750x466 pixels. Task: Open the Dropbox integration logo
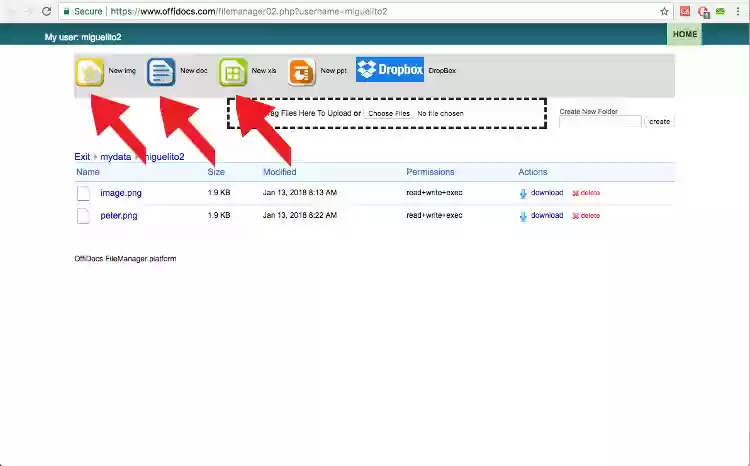(390, 69)
